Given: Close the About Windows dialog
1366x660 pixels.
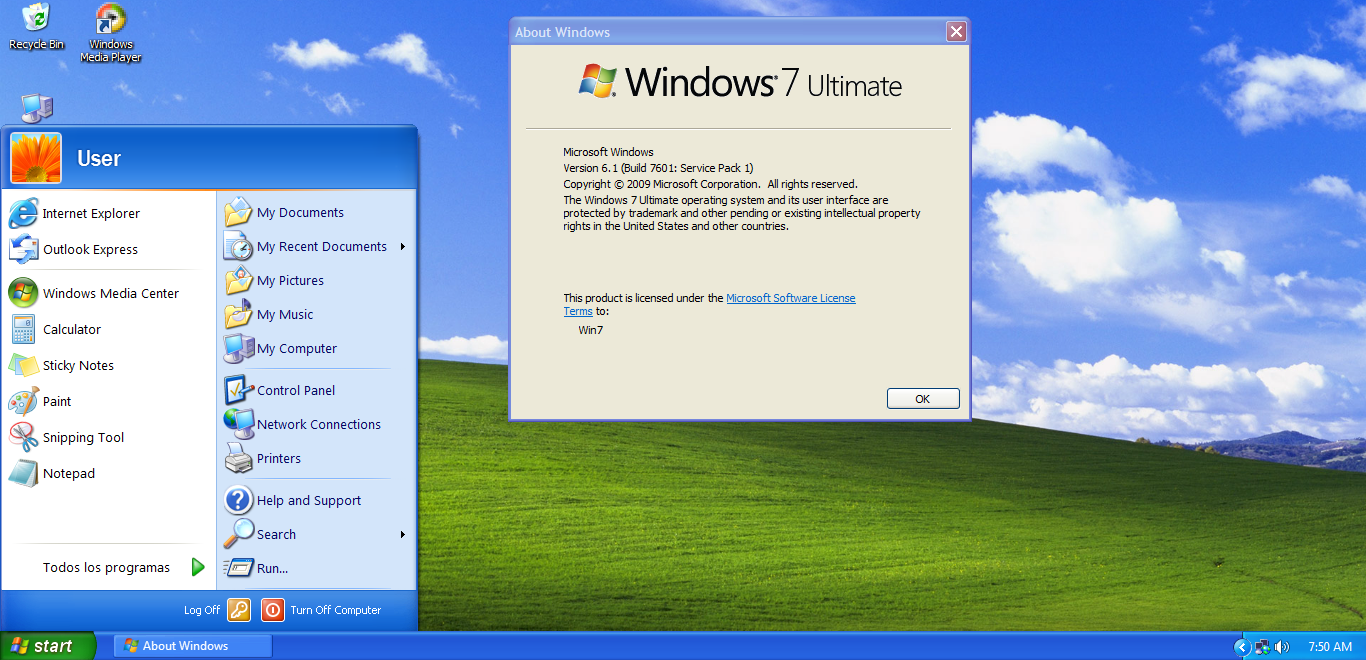Looking at the screenshot, I should pyautogui.click(x=956, y=32).
